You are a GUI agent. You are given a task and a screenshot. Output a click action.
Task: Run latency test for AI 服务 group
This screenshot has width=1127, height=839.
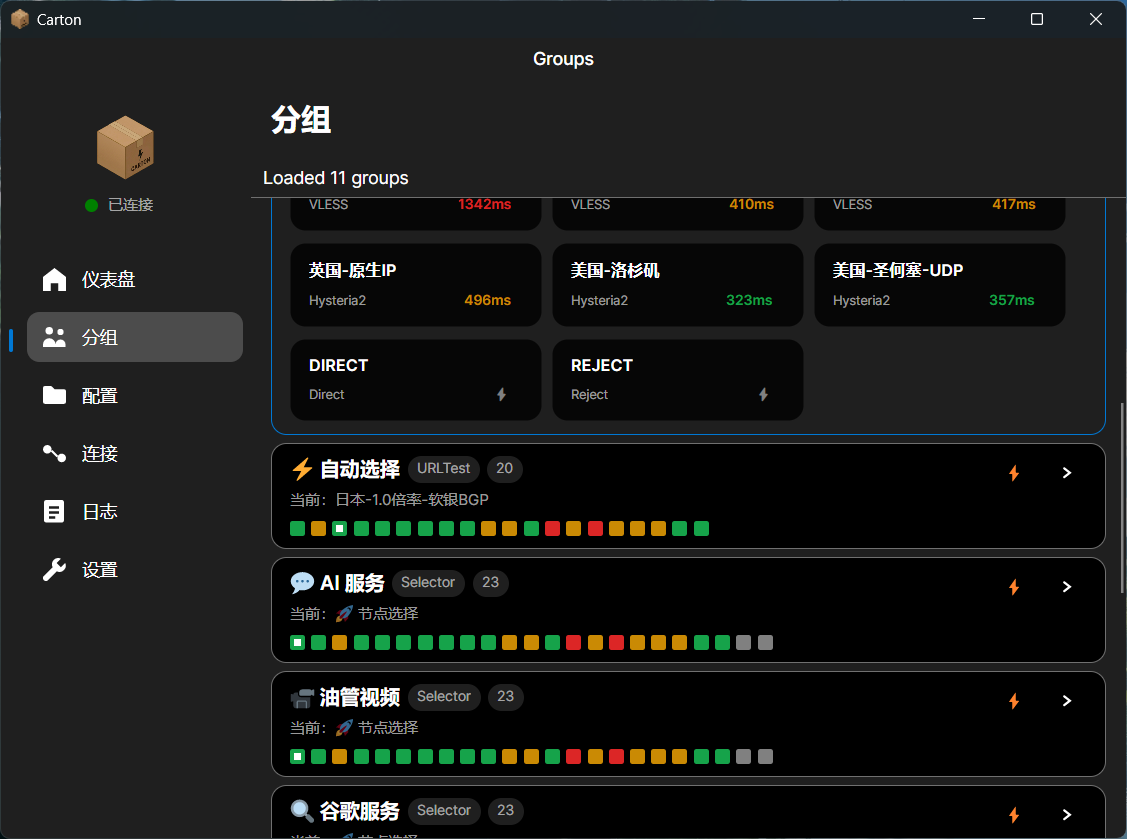[x=1014, y=587]
